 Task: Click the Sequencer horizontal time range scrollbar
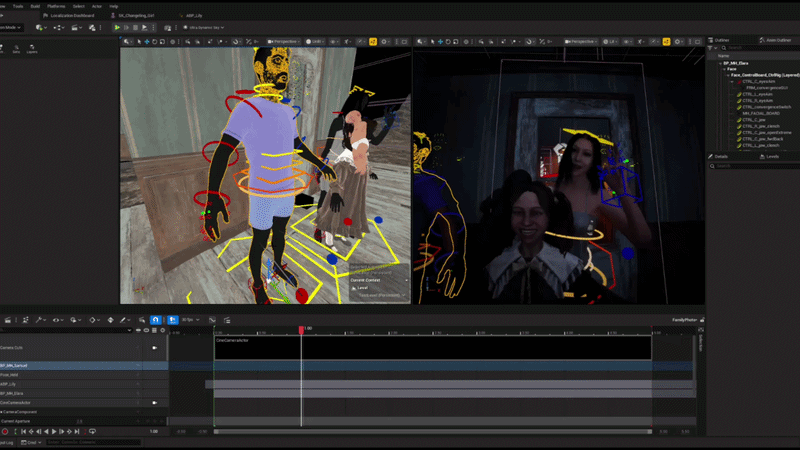[433, 432]
